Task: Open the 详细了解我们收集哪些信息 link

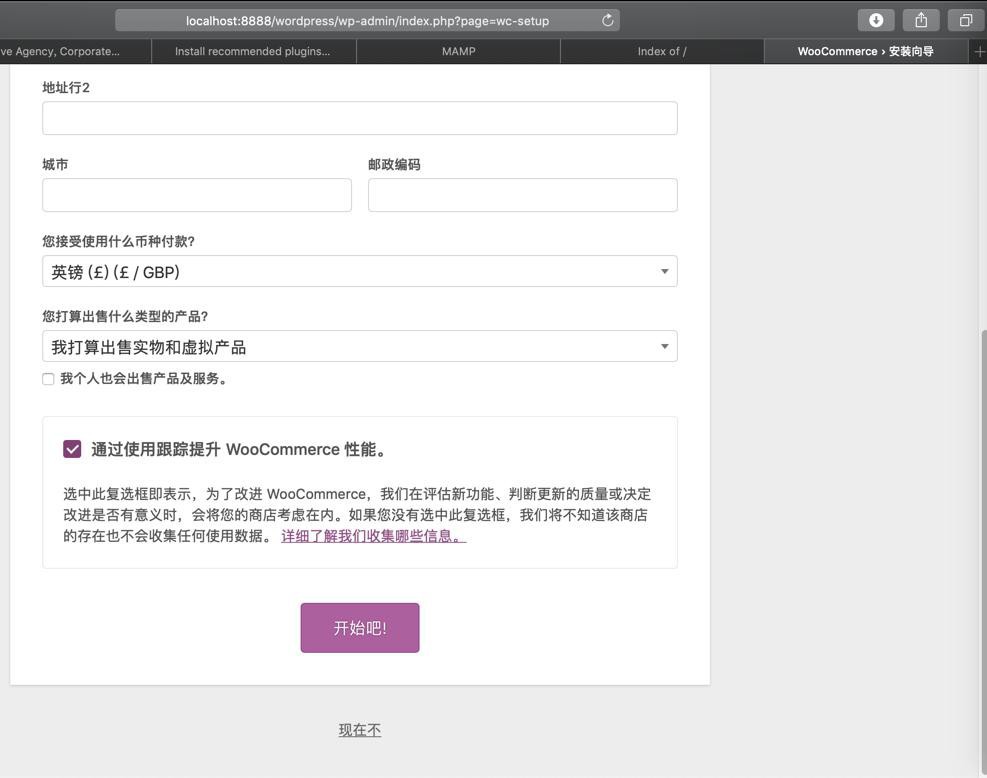Action: tap(373, 536)
